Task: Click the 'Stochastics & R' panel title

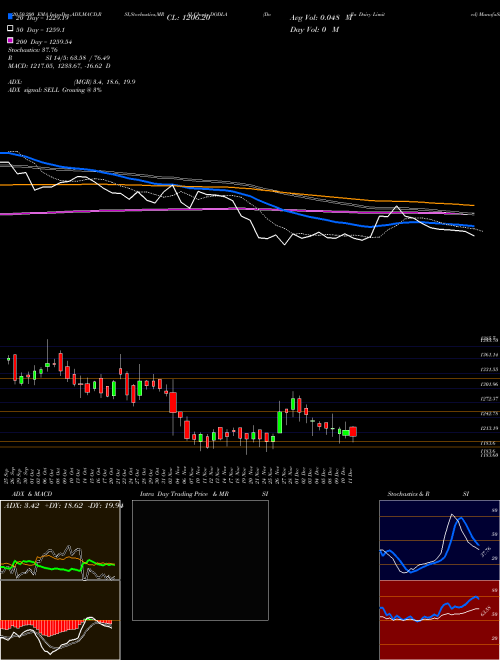Action: point(409,494)
